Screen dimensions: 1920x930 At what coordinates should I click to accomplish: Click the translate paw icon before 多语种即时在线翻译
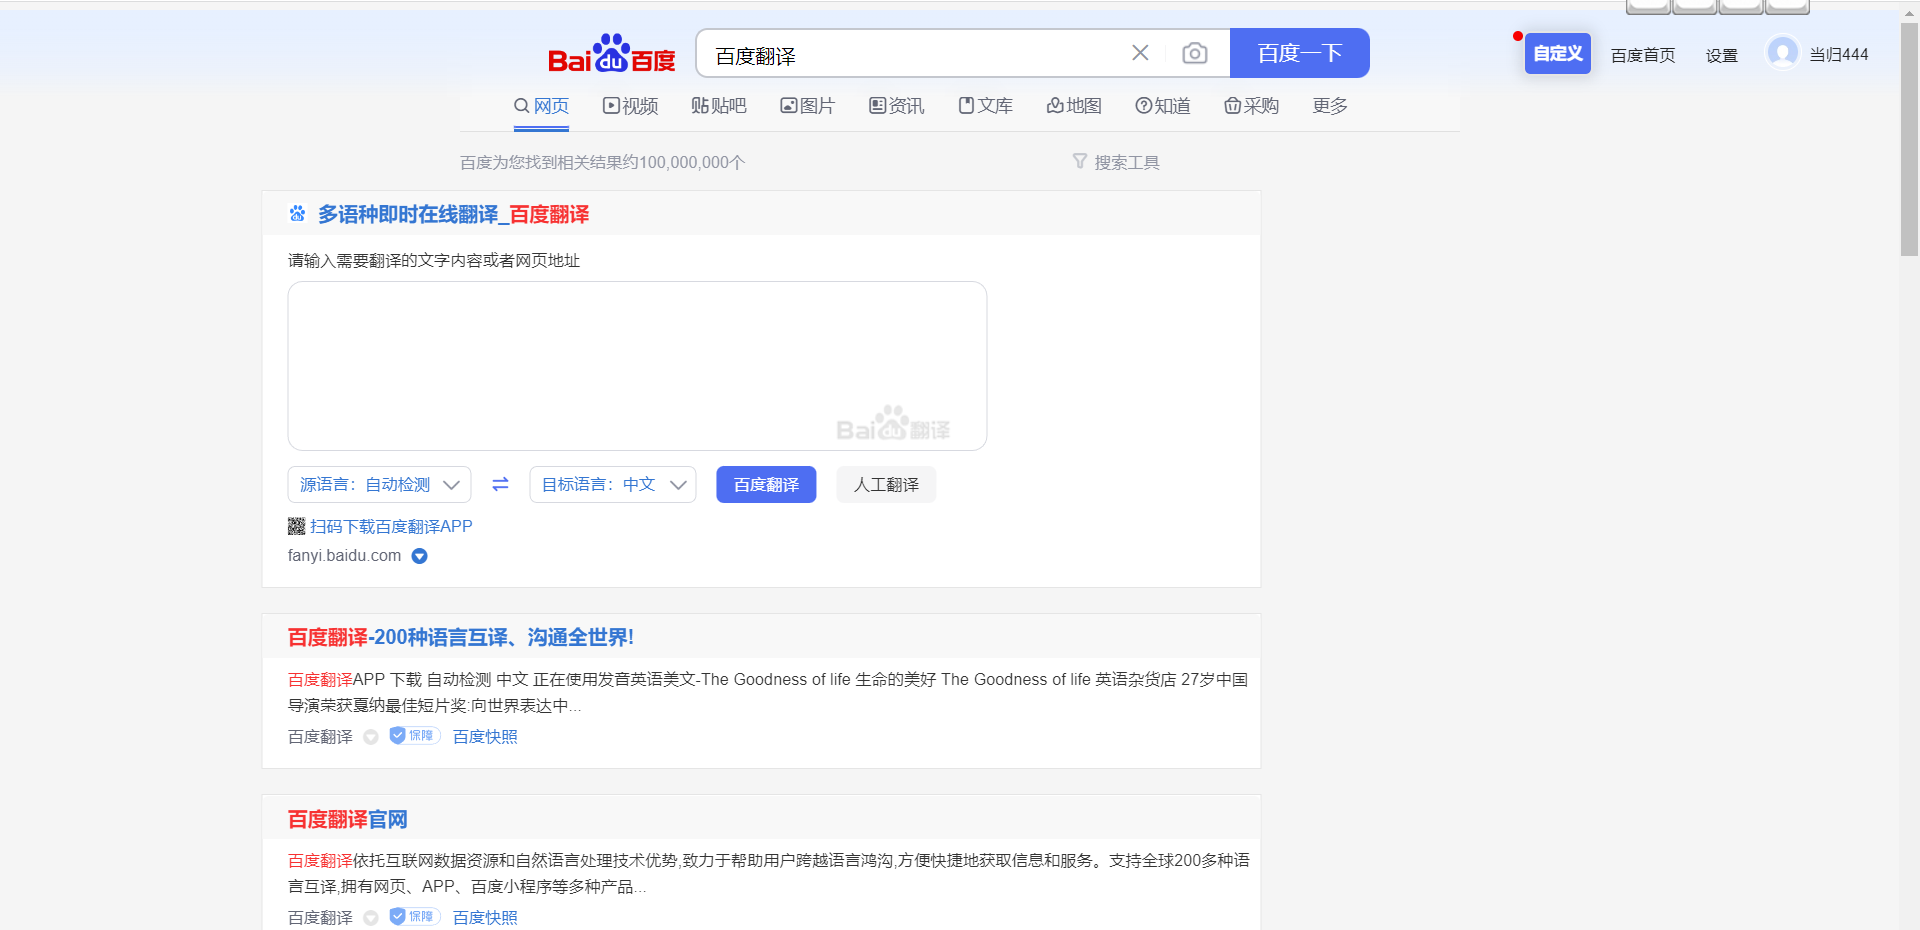coord(296,214)
